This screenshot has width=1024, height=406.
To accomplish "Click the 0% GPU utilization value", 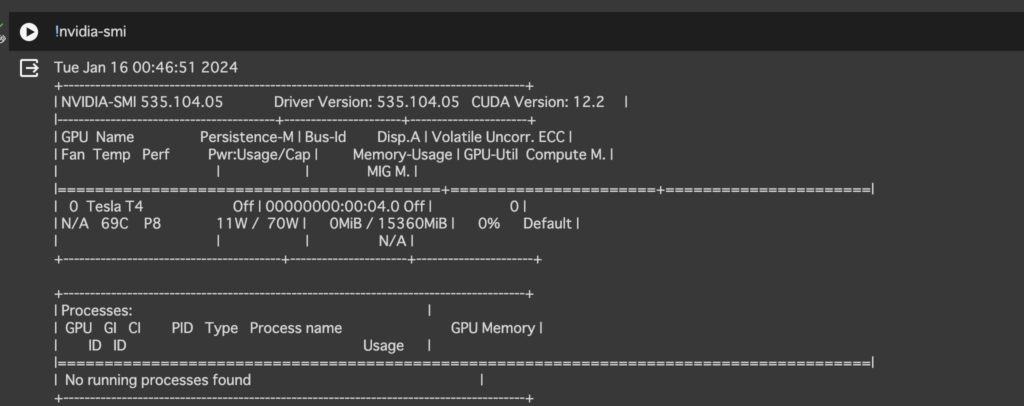I will click(x=488, y=223).
